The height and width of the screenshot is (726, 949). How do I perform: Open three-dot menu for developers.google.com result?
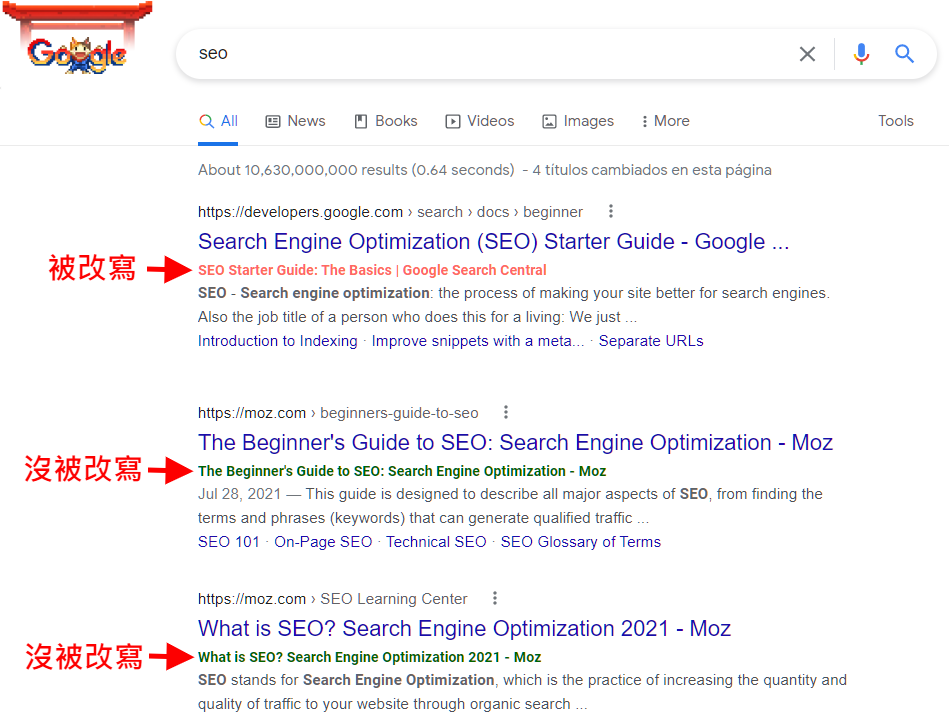(611, 211)
